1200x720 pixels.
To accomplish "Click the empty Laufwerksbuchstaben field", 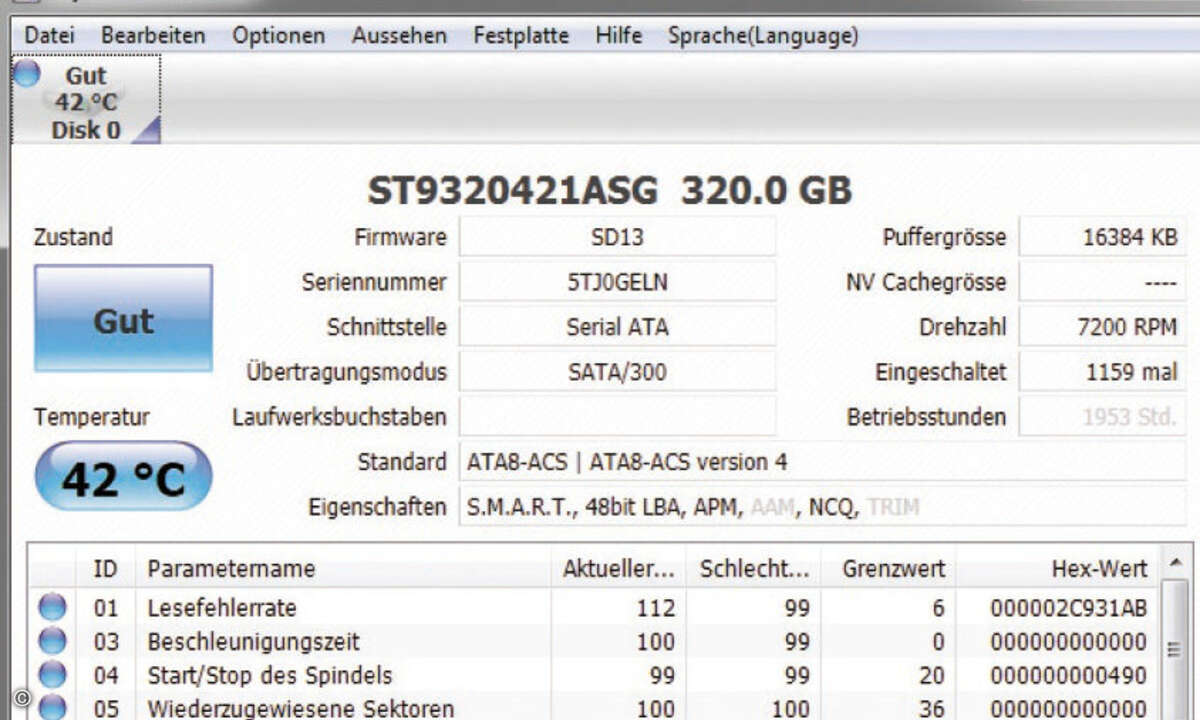I will pyautogui.click(x=617, y=416).
